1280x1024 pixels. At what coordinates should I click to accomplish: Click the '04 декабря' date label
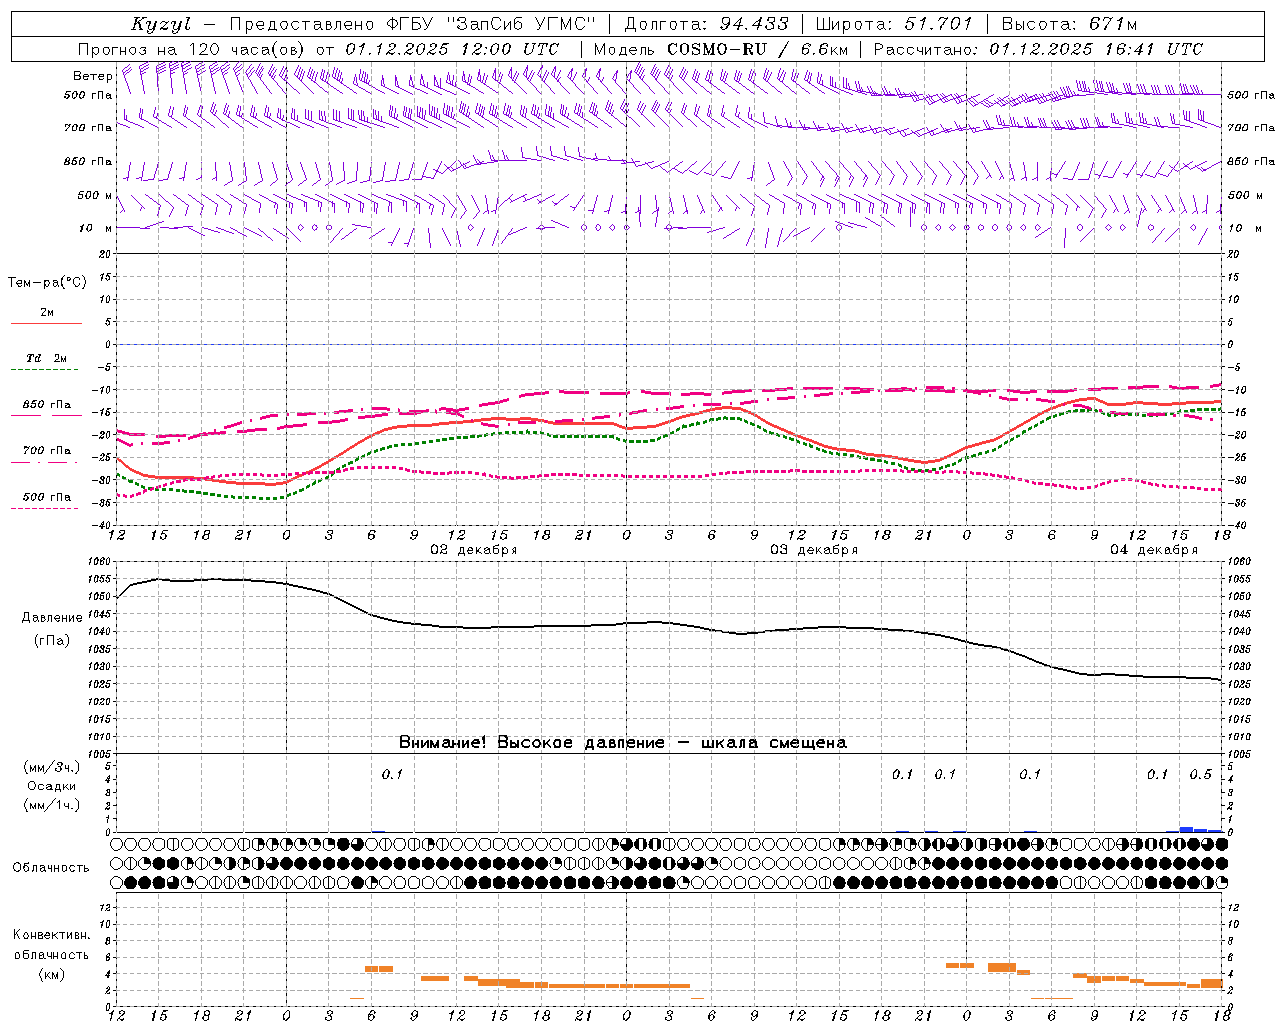point(1154,550)
